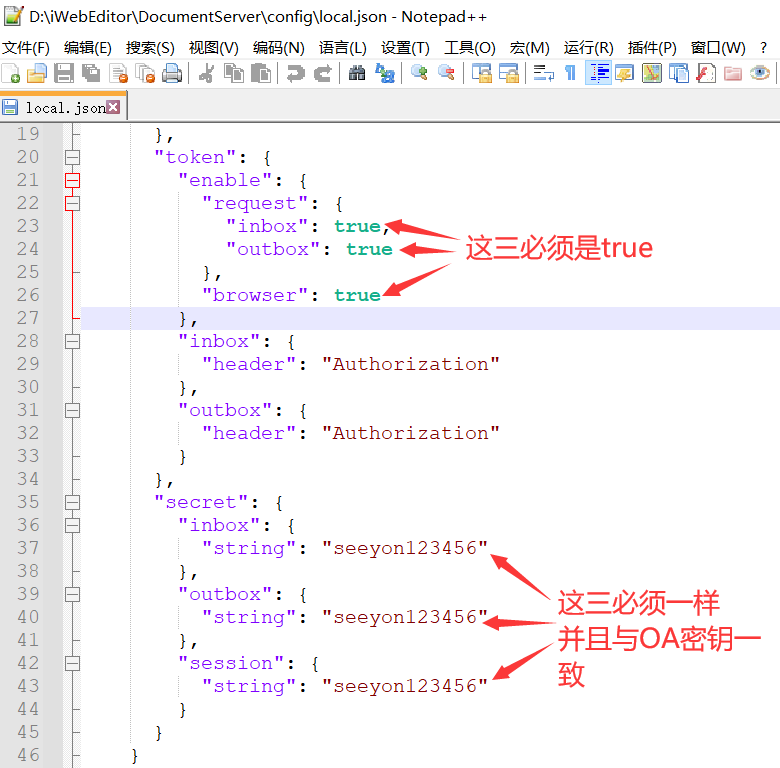Open the 窗口(W) menu

click(x=718, y=48)
